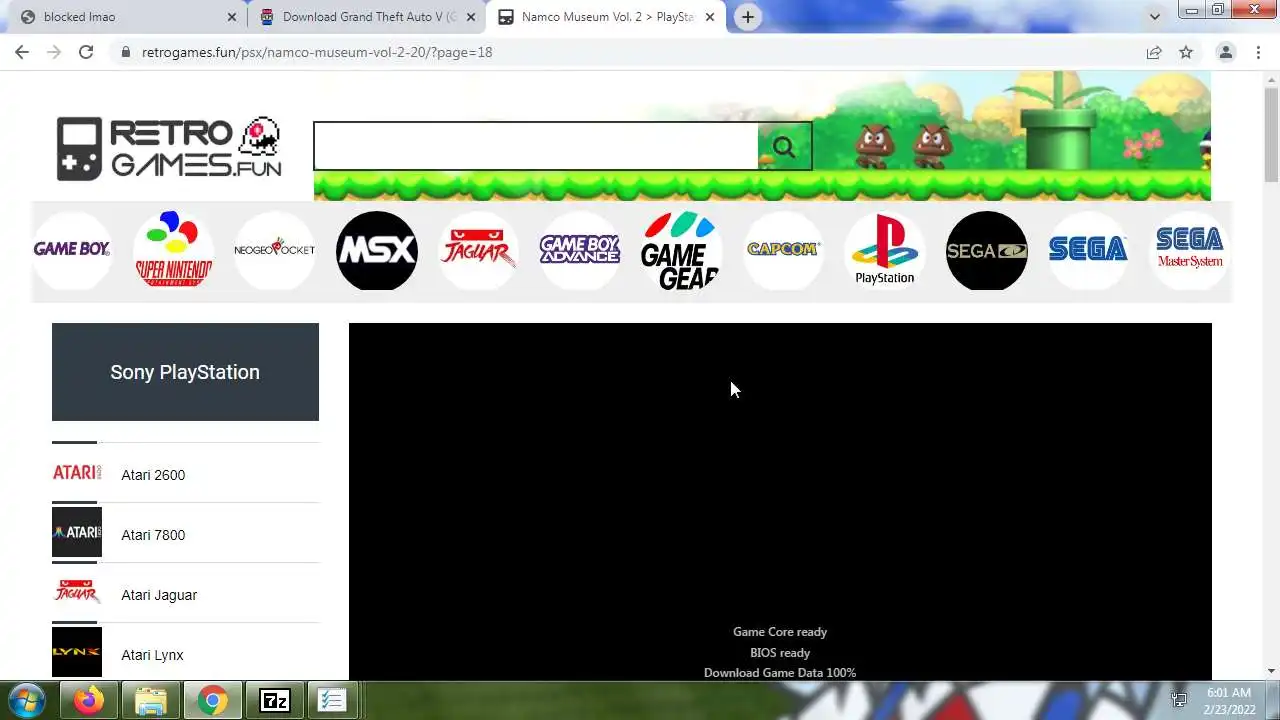Go to the RetroGames.fun home logo
The image size is (1280, 720).
point(169,148)
